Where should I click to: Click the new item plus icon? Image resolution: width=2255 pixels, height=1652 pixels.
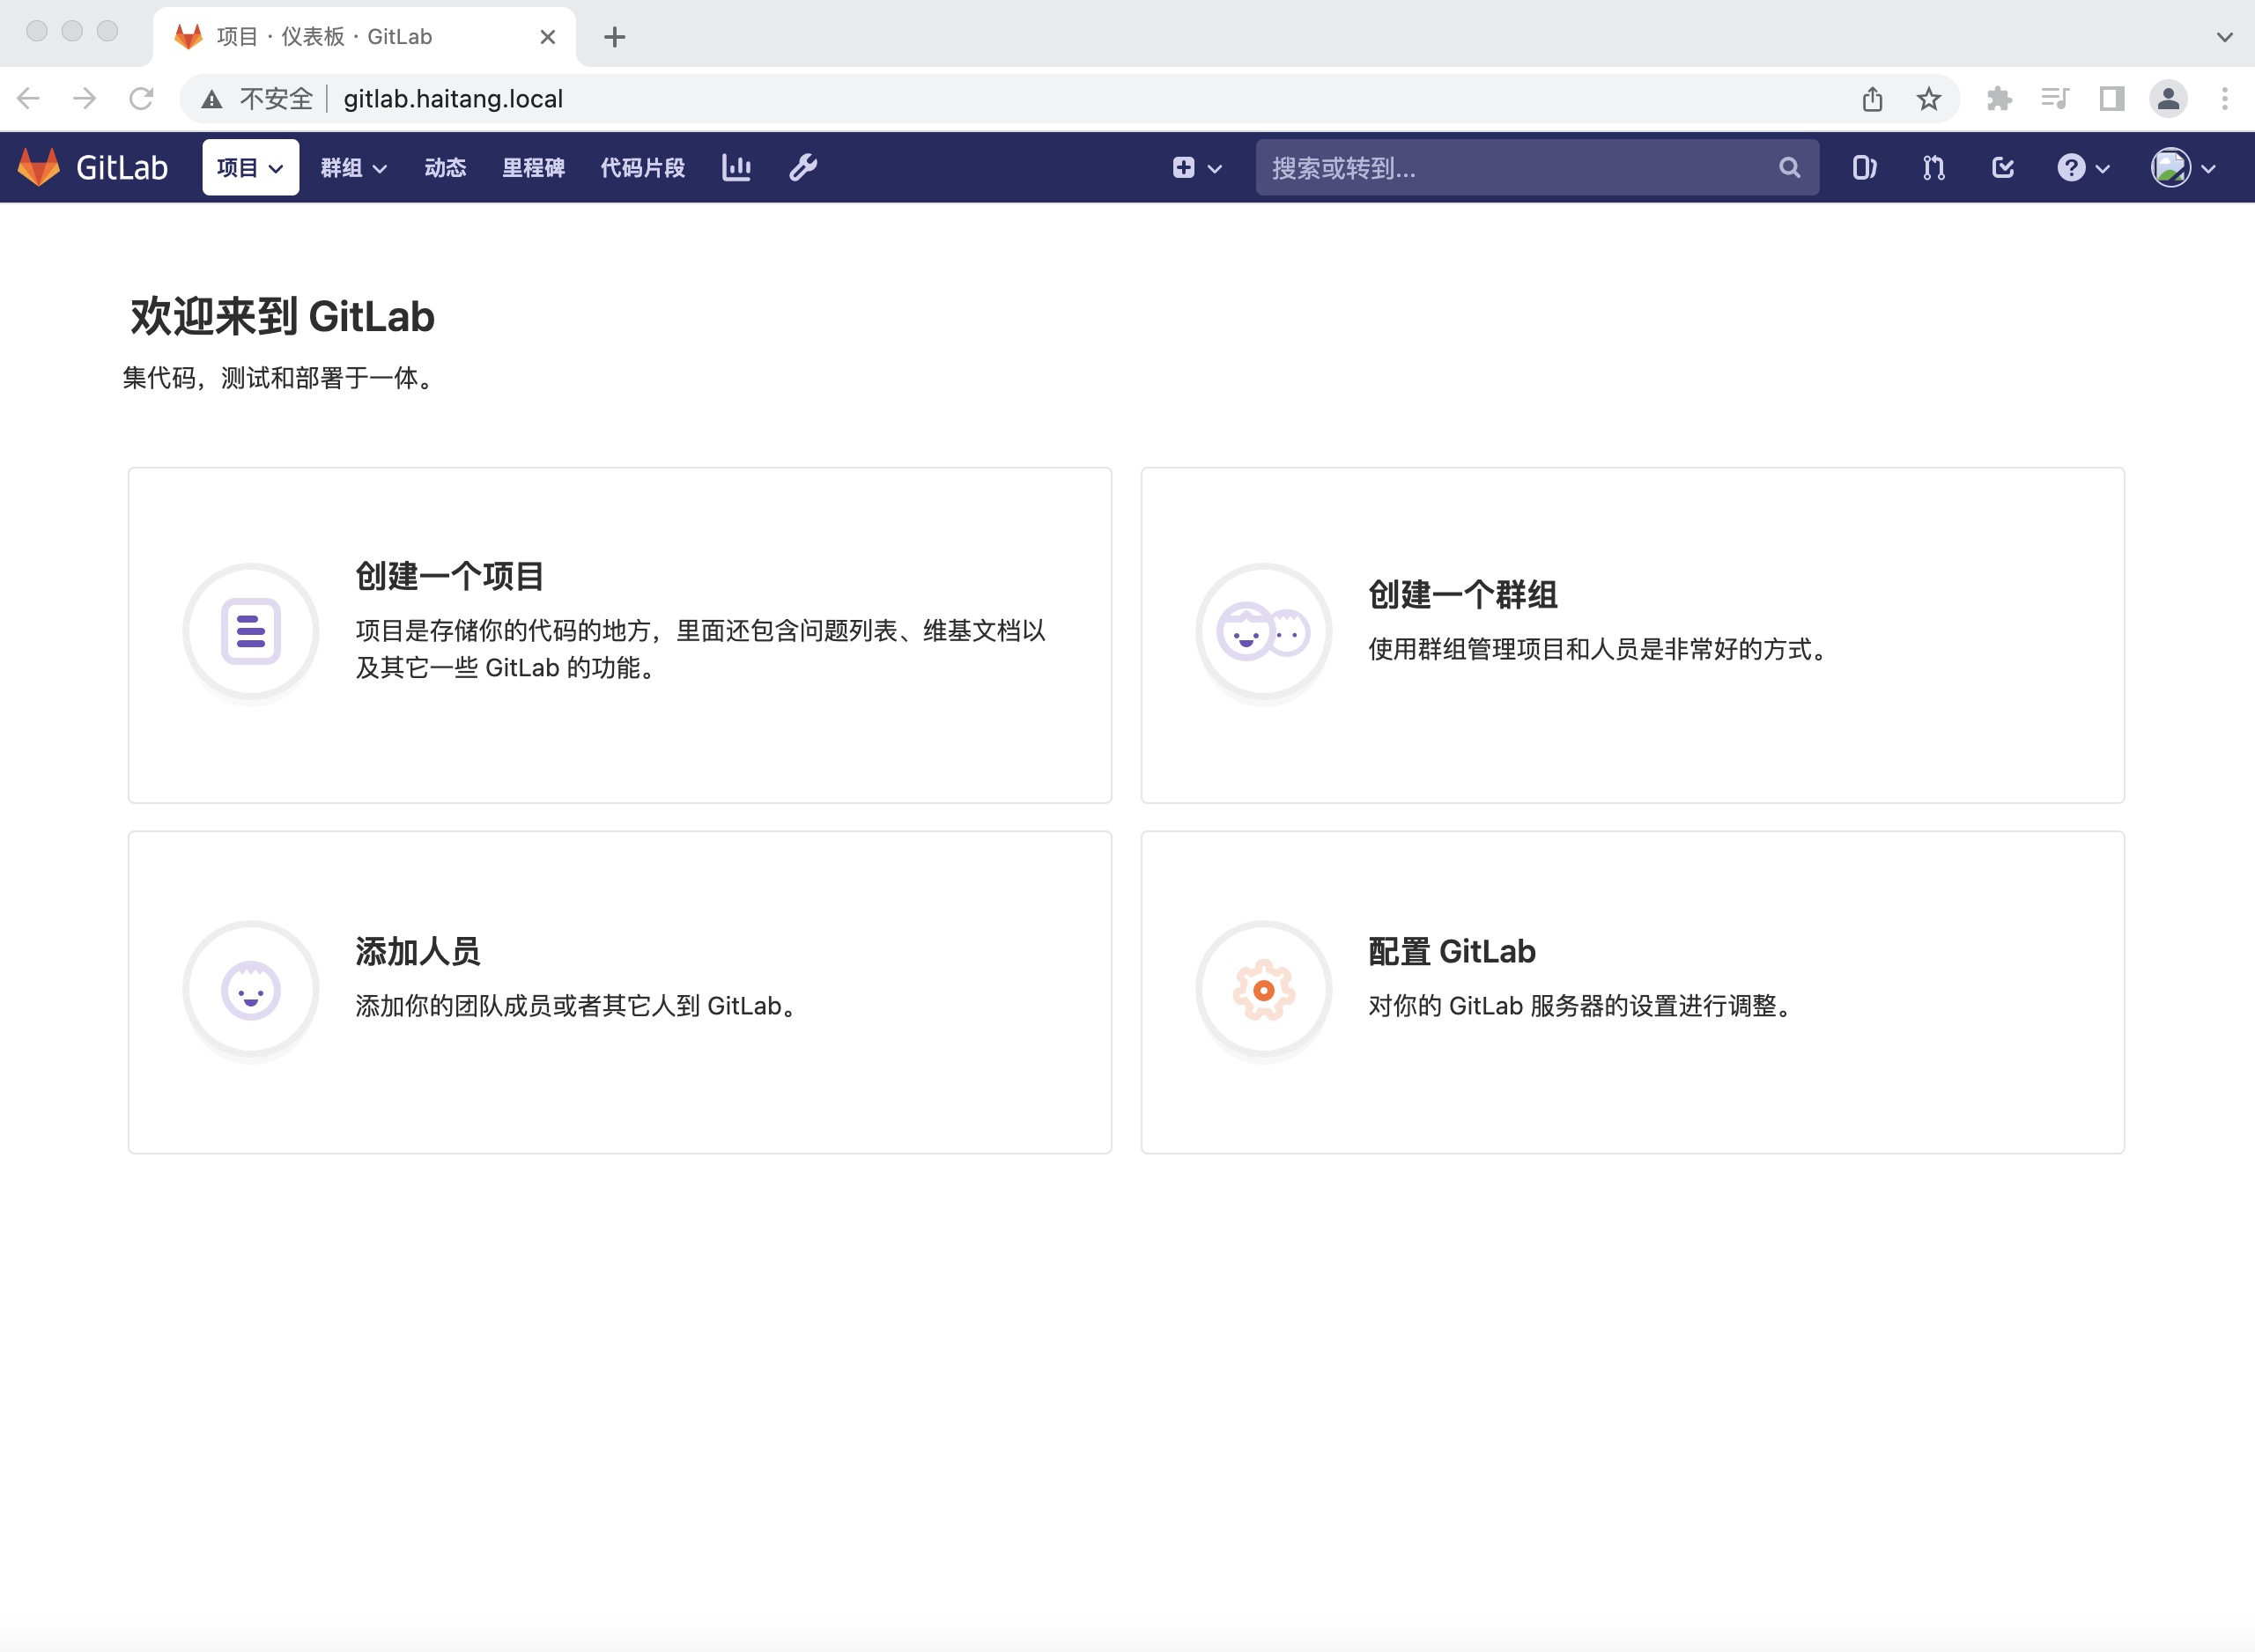click(x=1183, y=167)
